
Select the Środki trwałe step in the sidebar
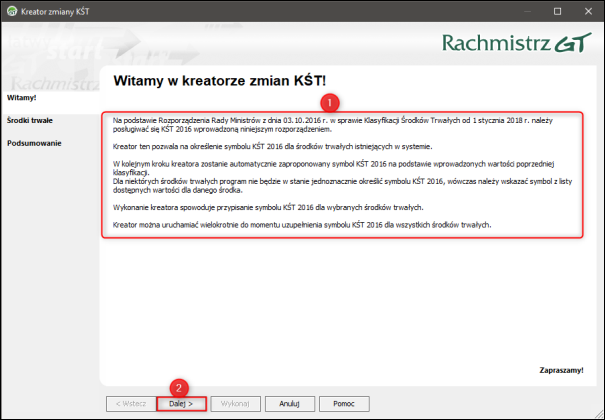click(30, 120)
